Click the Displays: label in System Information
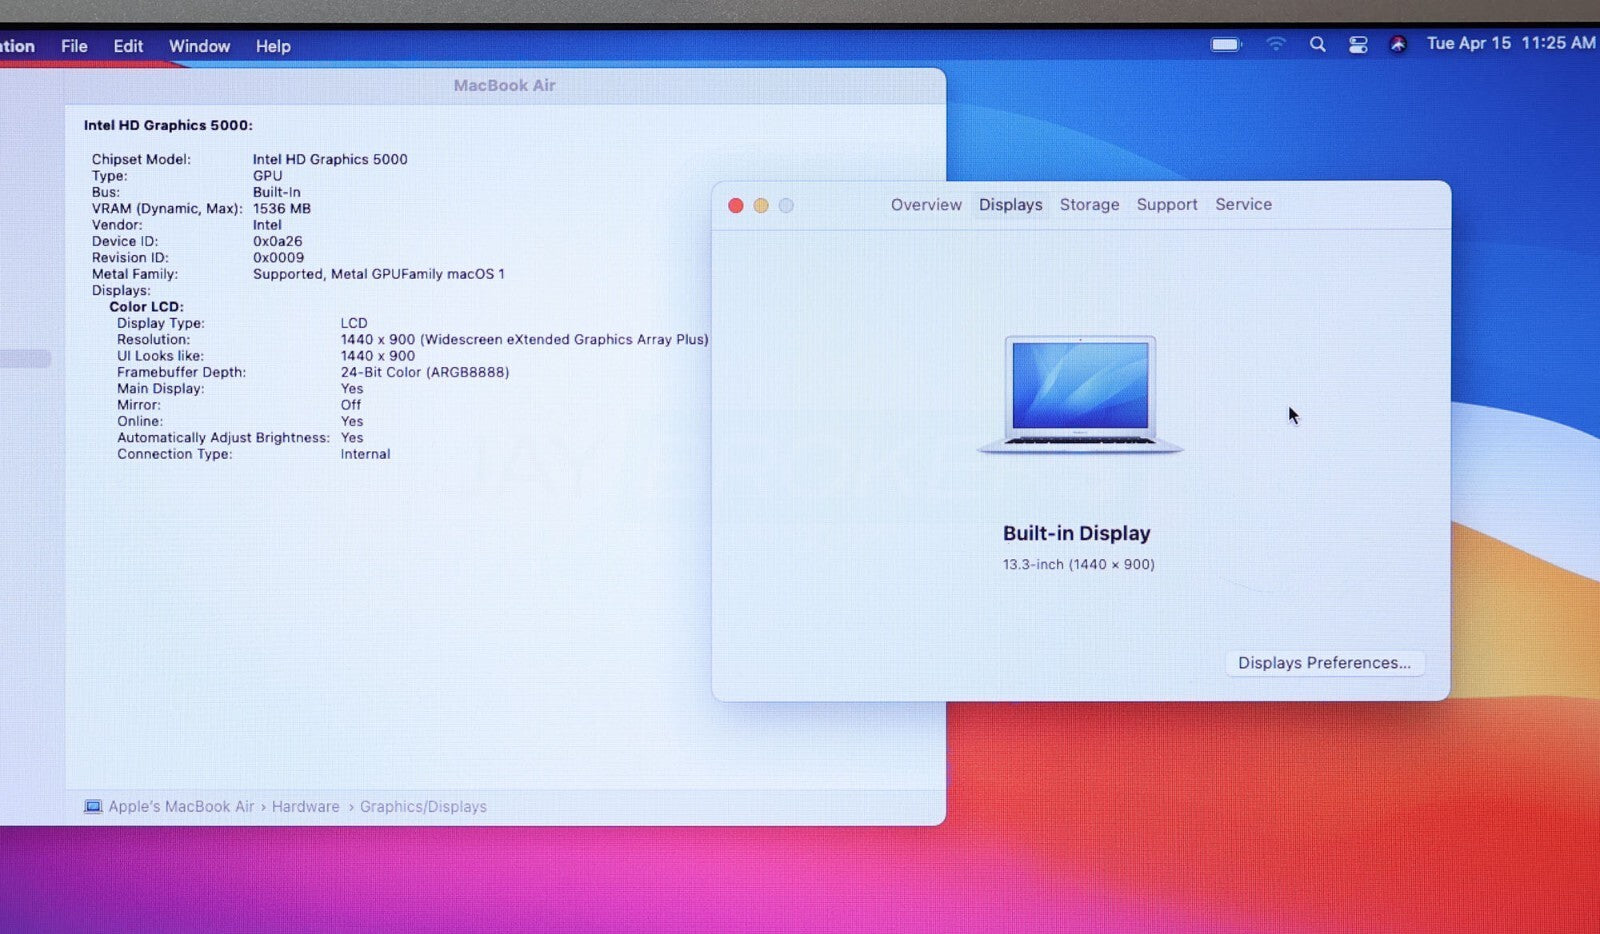This screenshot has width=1600, height=934. (x=121, y=290)
